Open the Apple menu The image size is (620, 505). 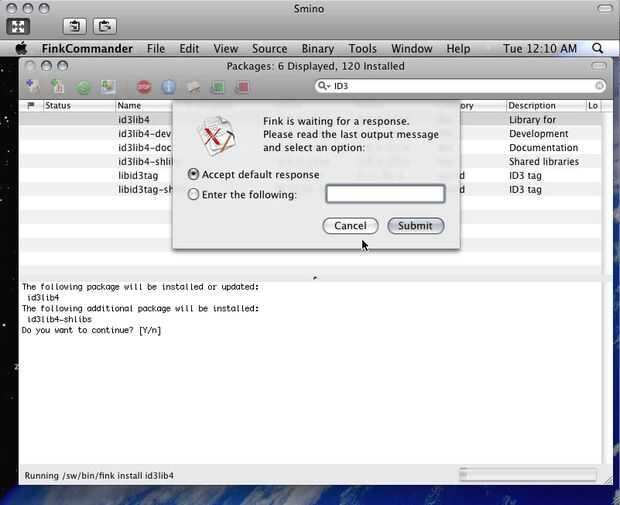click(21, 48)
